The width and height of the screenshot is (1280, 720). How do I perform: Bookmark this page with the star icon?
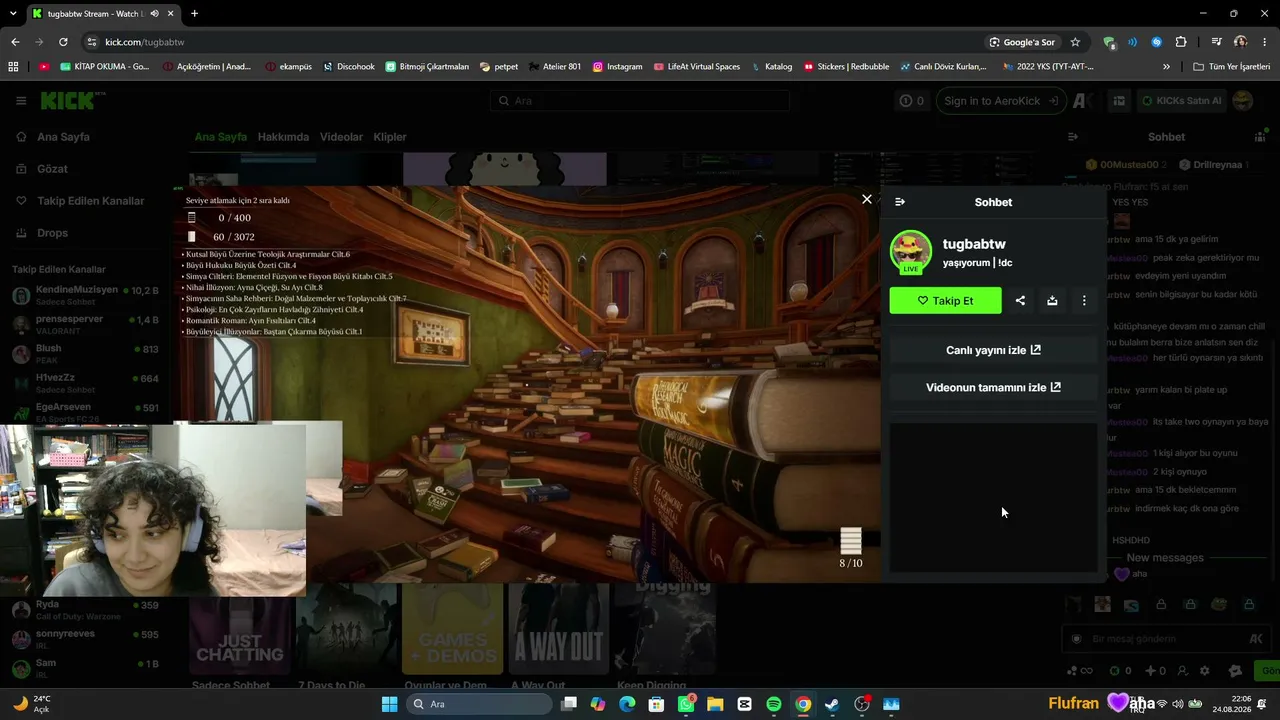tap(1075, 42)
